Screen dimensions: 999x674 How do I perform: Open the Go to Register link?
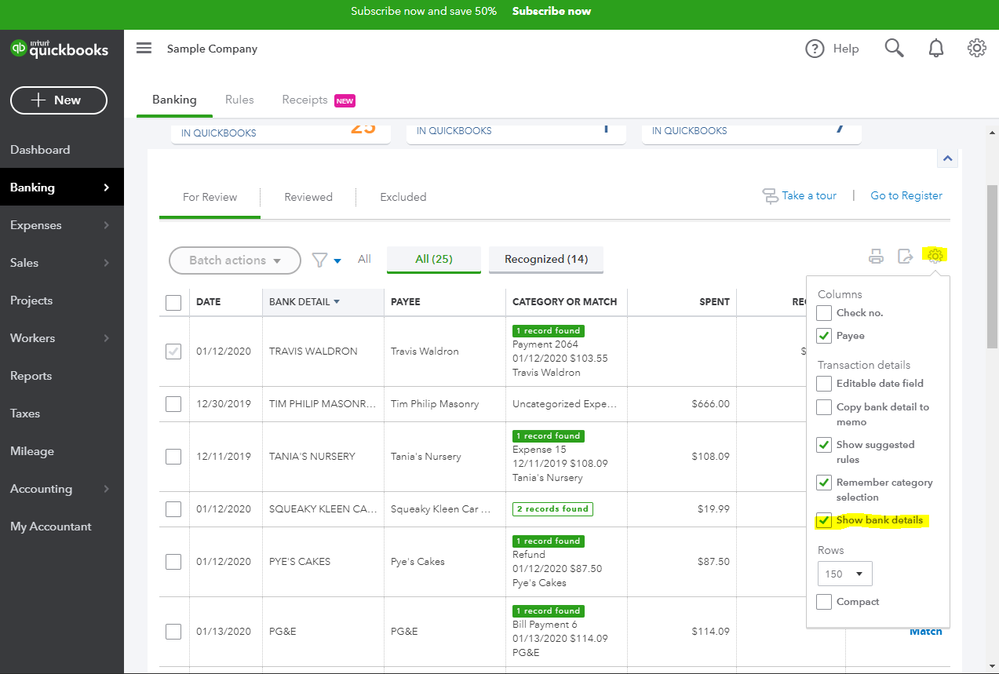[x=906, y=196]
